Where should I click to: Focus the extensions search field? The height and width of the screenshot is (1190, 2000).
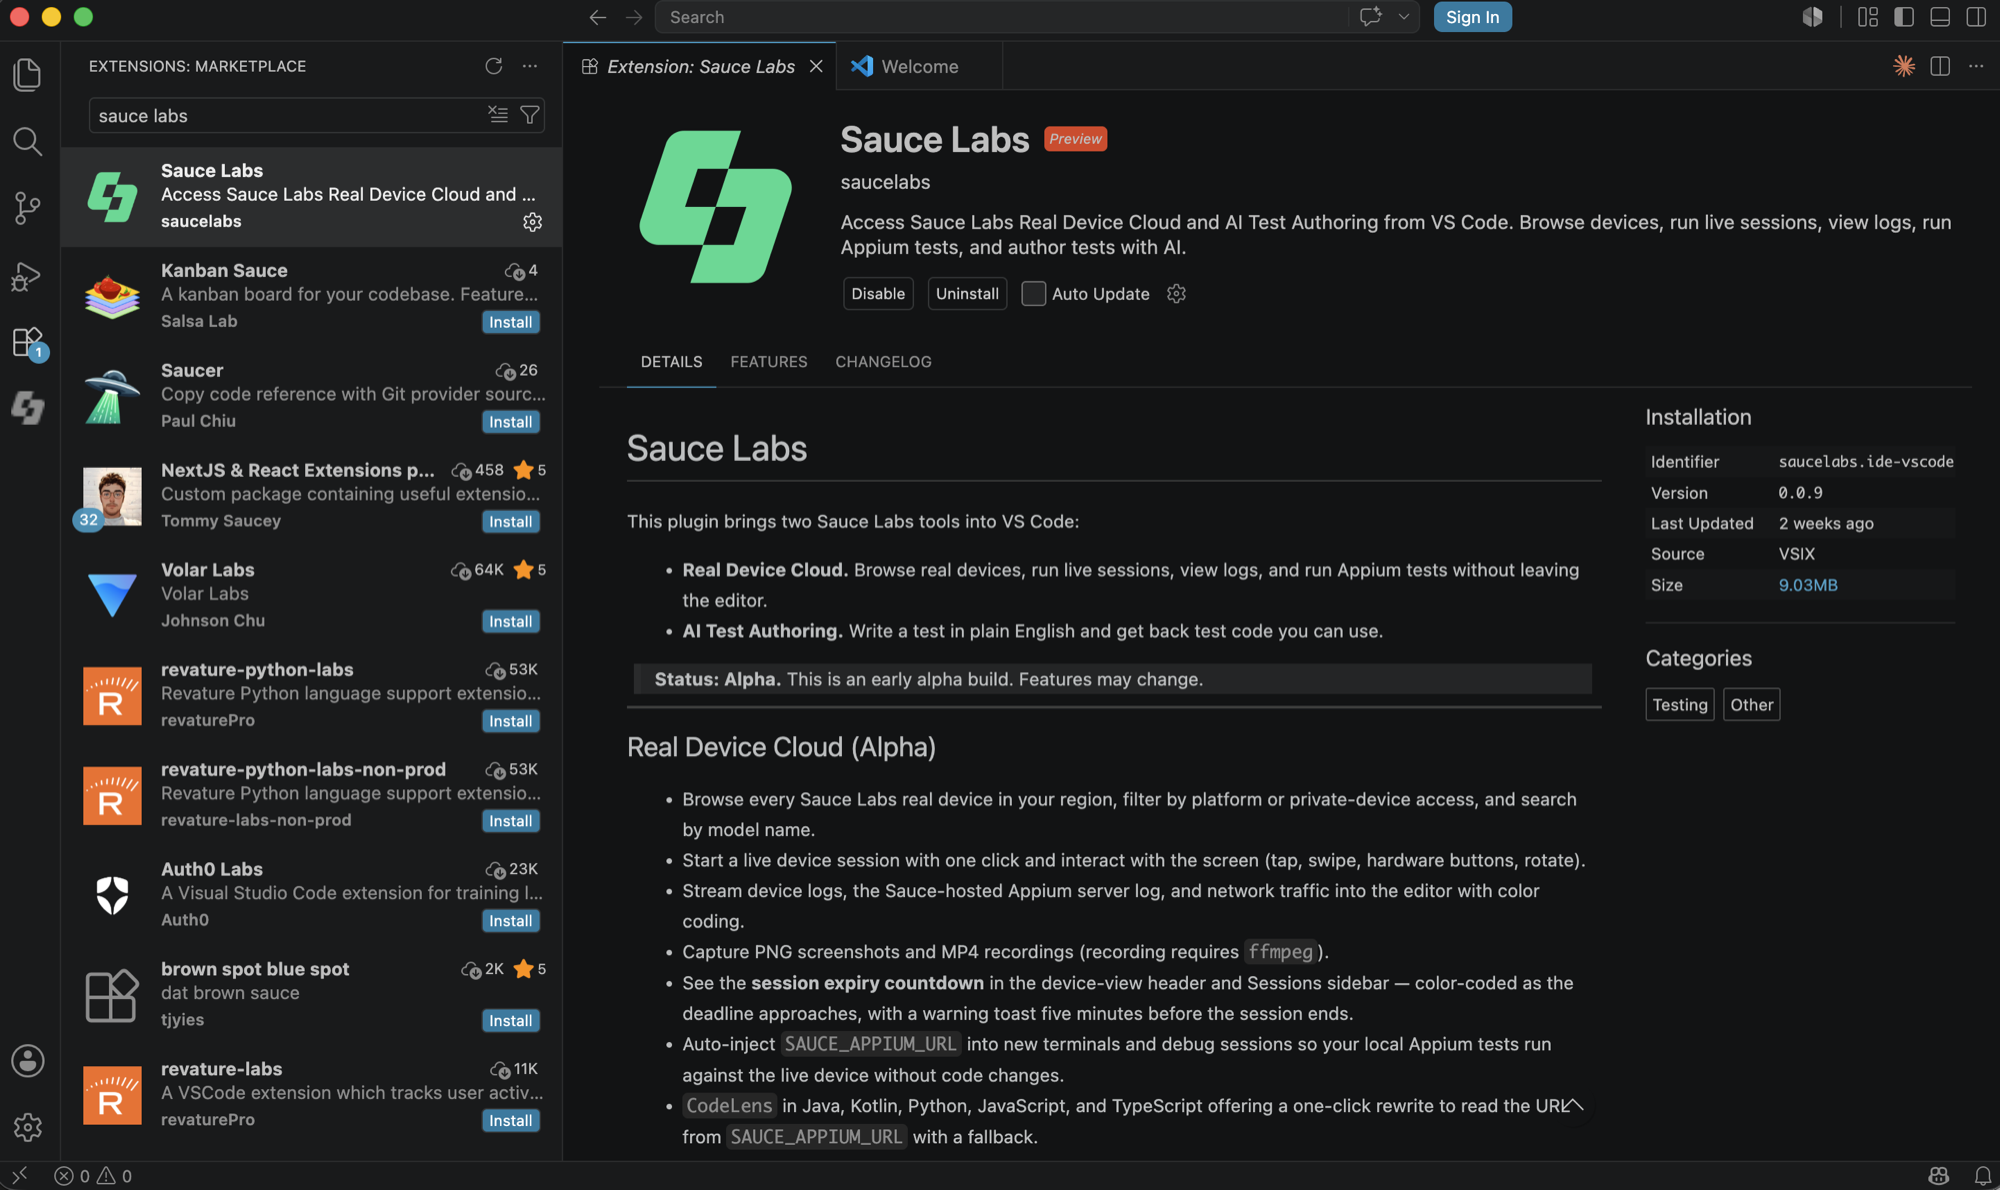290,115
